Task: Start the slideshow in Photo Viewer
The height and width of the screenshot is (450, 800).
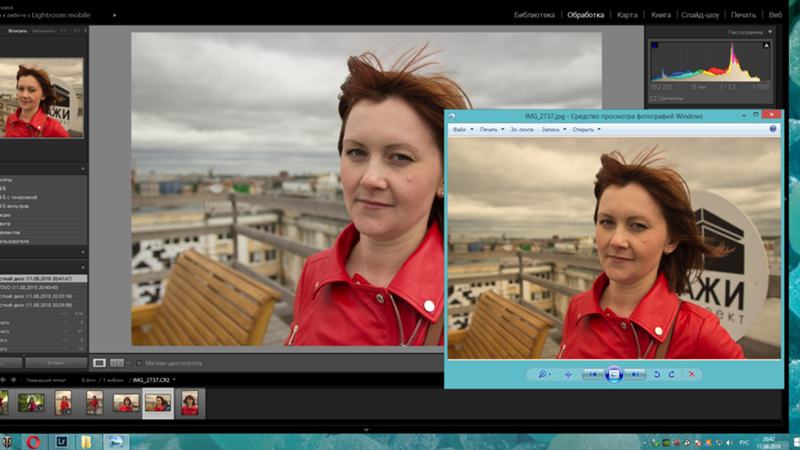Action: point(614,374)
